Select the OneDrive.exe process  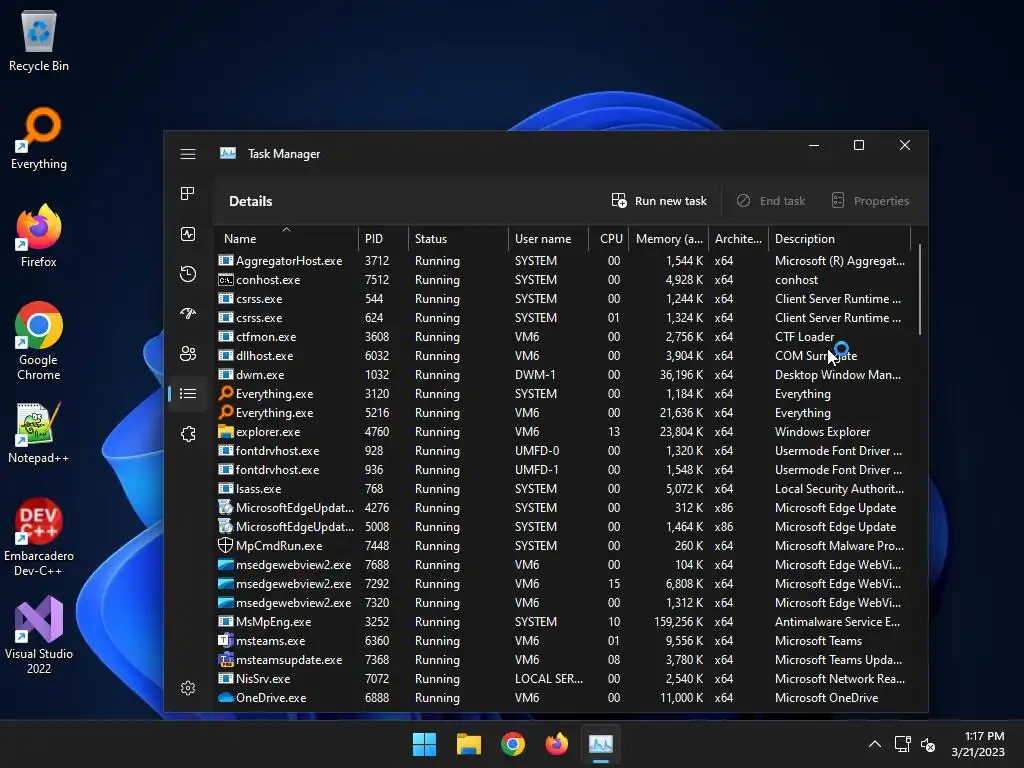click(x=564, y=697)
